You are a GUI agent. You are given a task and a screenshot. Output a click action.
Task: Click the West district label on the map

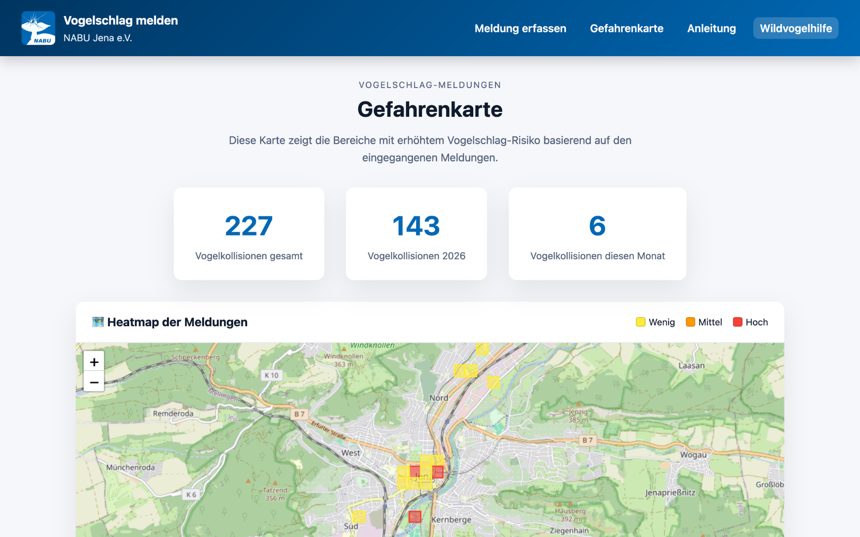point(351,453)
